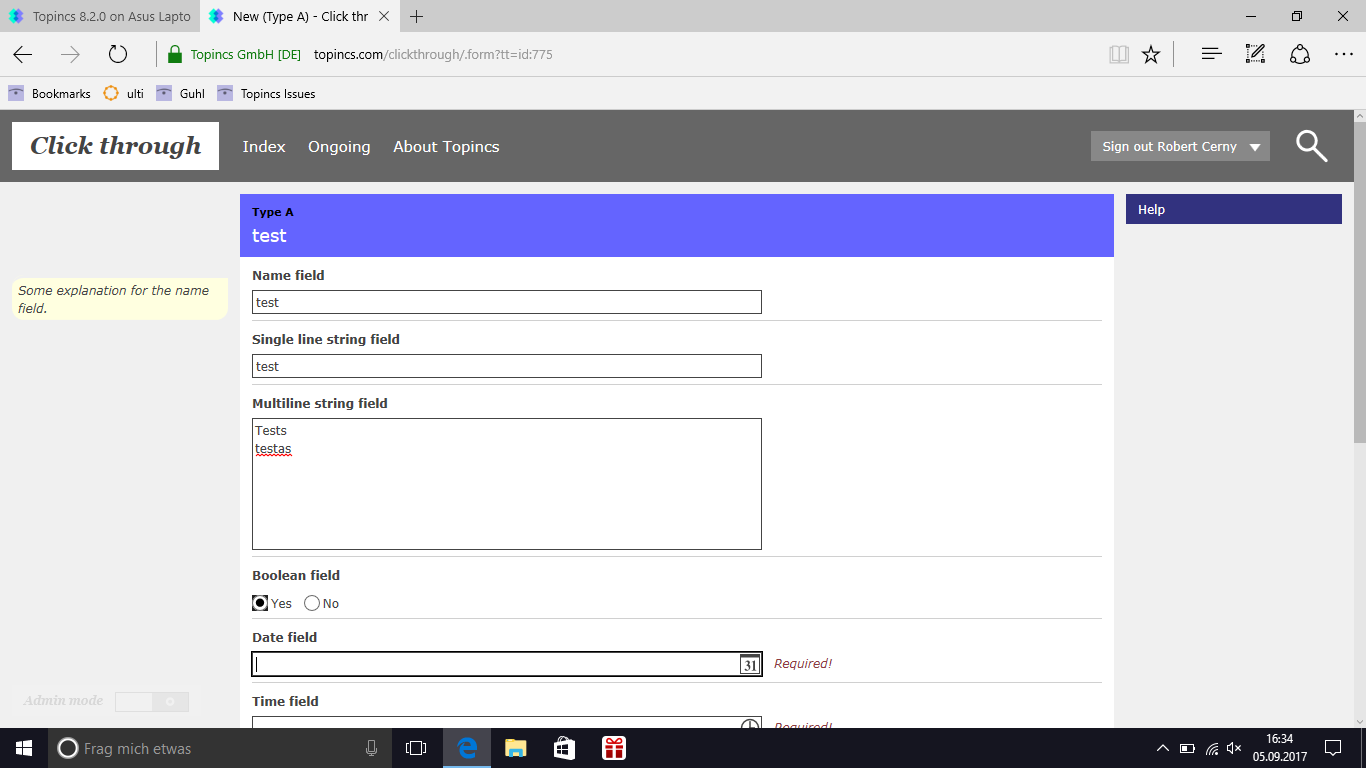Select No for Boolean field
1366x768 pixels.
312,603
